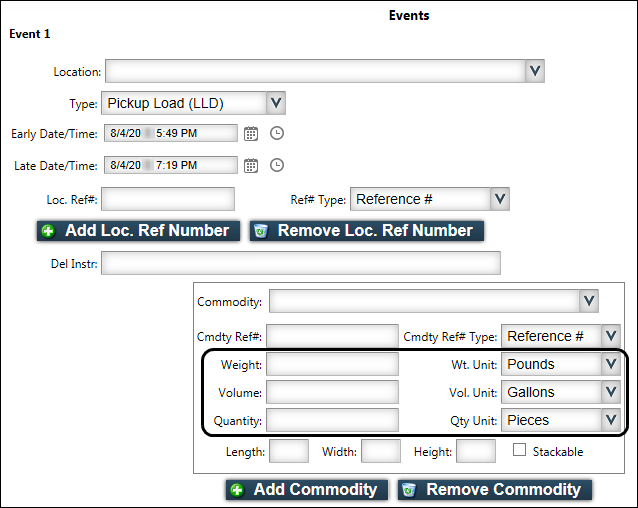Open the Commodity dropdown list

(589, 301)
